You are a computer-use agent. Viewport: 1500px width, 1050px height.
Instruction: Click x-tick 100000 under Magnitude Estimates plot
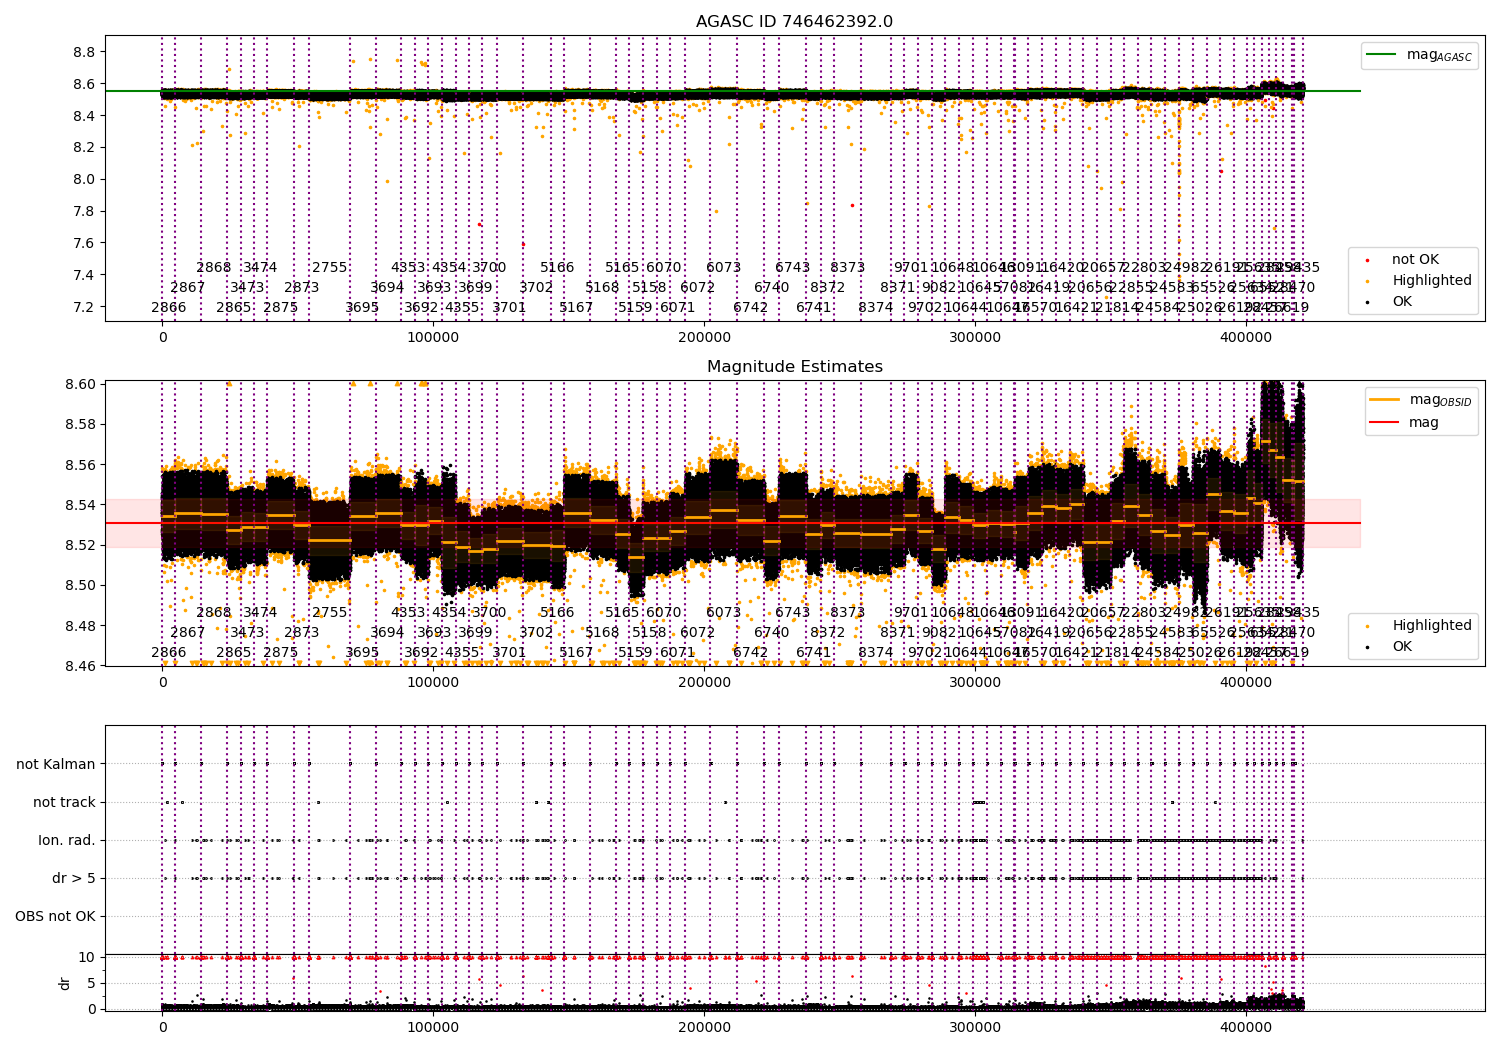point(433,683)
